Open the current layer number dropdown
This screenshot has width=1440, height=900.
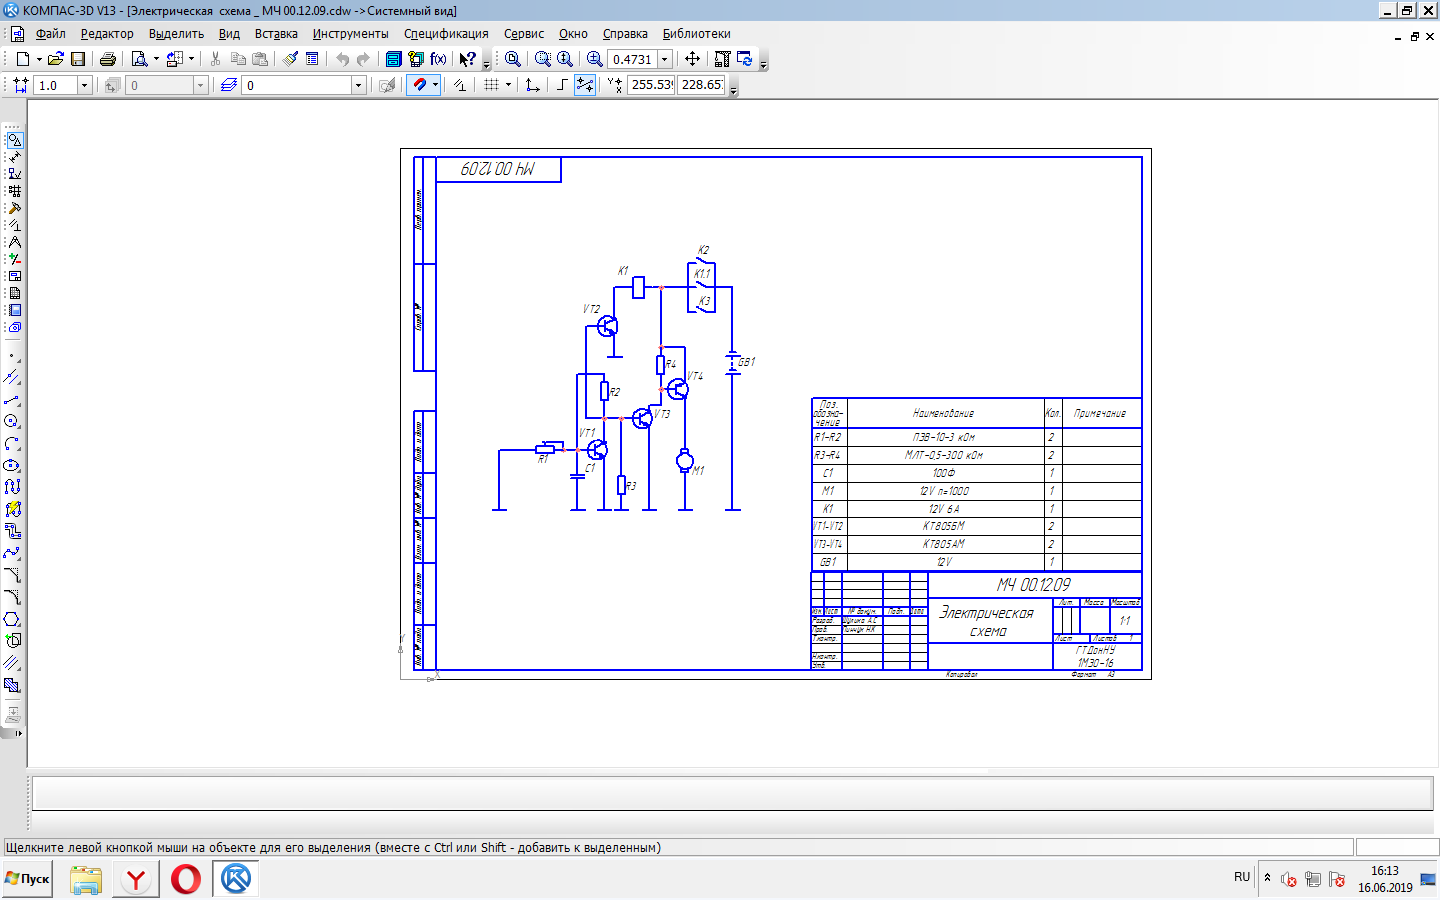[358, 85]
